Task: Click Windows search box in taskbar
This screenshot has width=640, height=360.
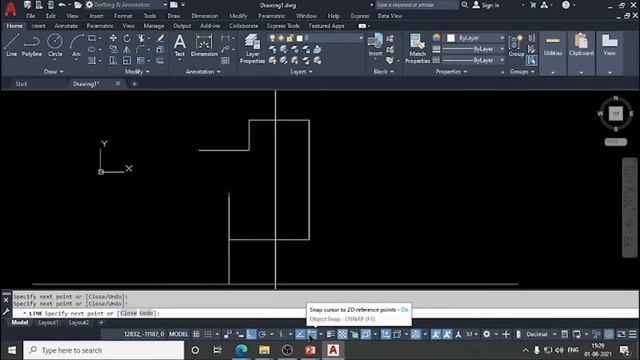Action: pyautogui.click(x=104, y=350)
